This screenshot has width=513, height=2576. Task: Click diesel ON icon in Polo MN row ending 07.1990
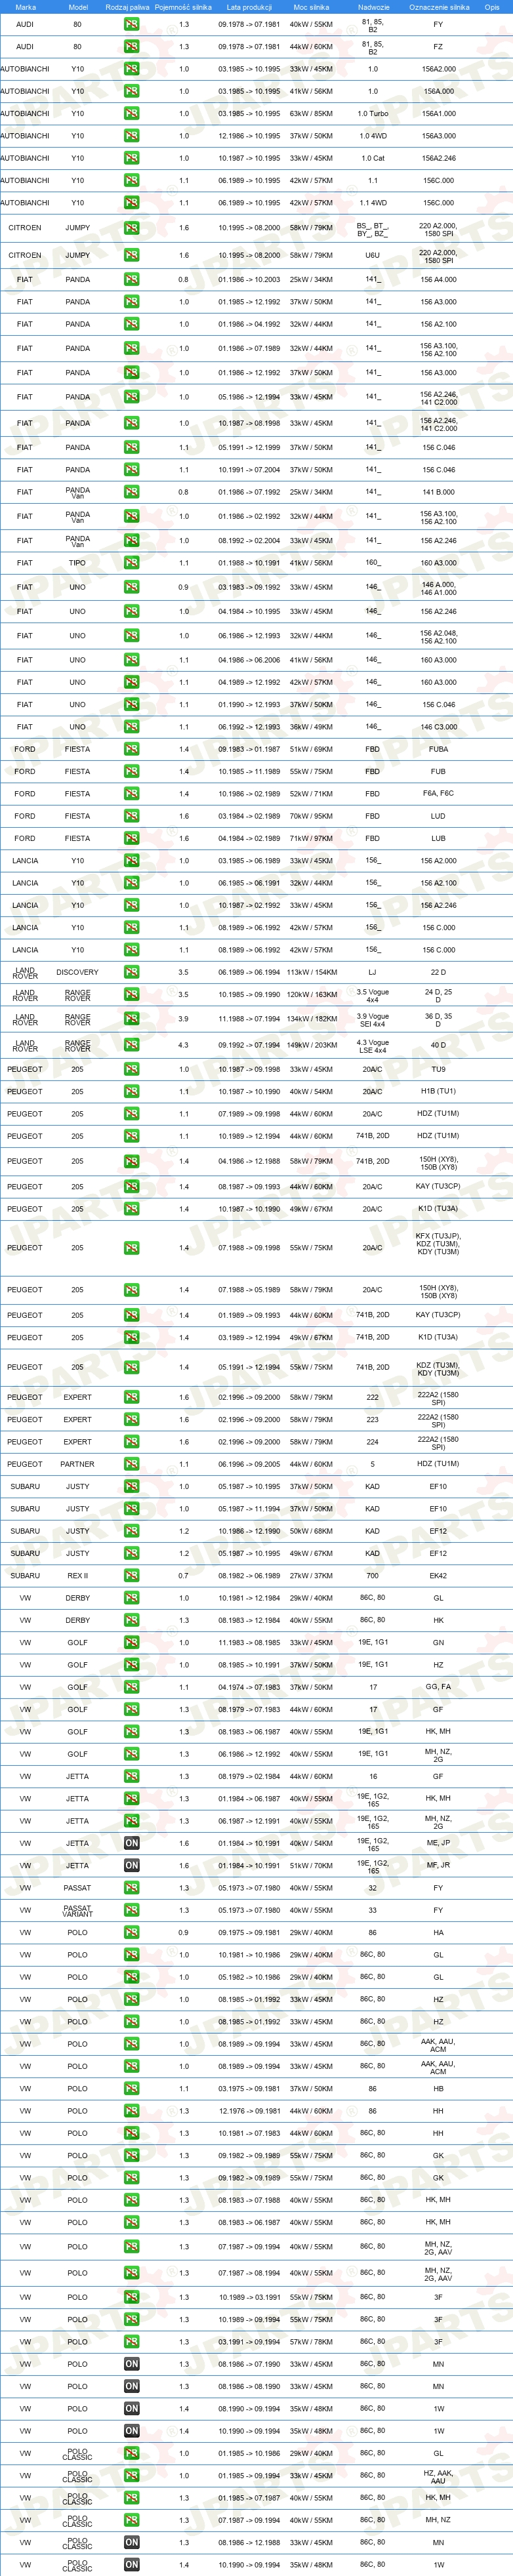click(131, 2364)
